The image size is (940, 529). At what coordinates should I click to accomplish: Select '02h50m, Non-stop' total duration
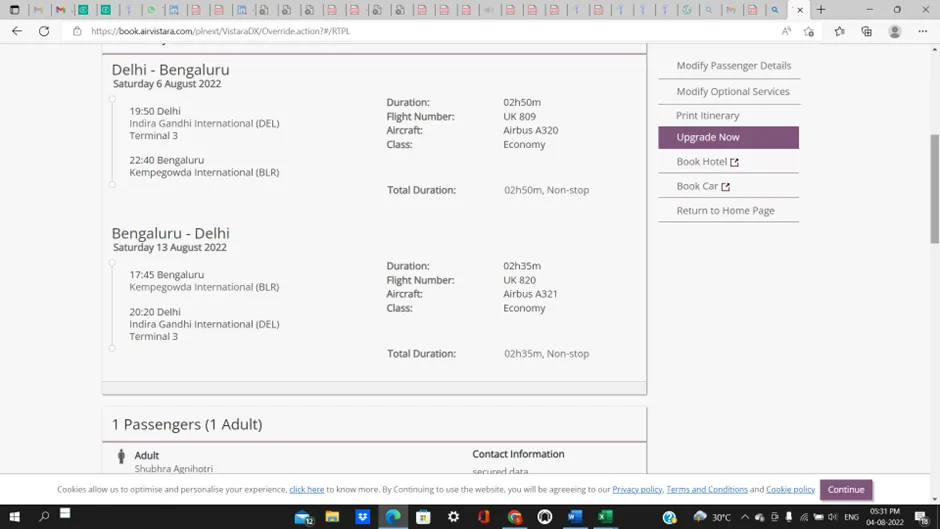(546, 190)
